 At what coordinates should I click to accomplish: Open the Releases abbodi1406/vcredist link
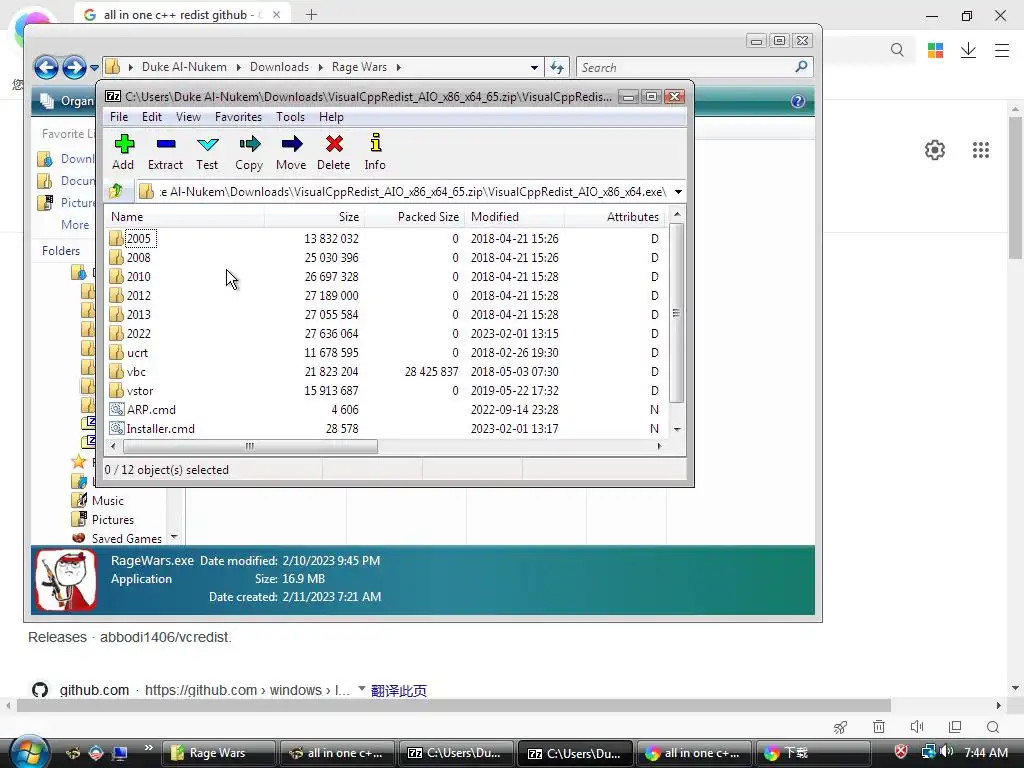click(x=129, y=637)
